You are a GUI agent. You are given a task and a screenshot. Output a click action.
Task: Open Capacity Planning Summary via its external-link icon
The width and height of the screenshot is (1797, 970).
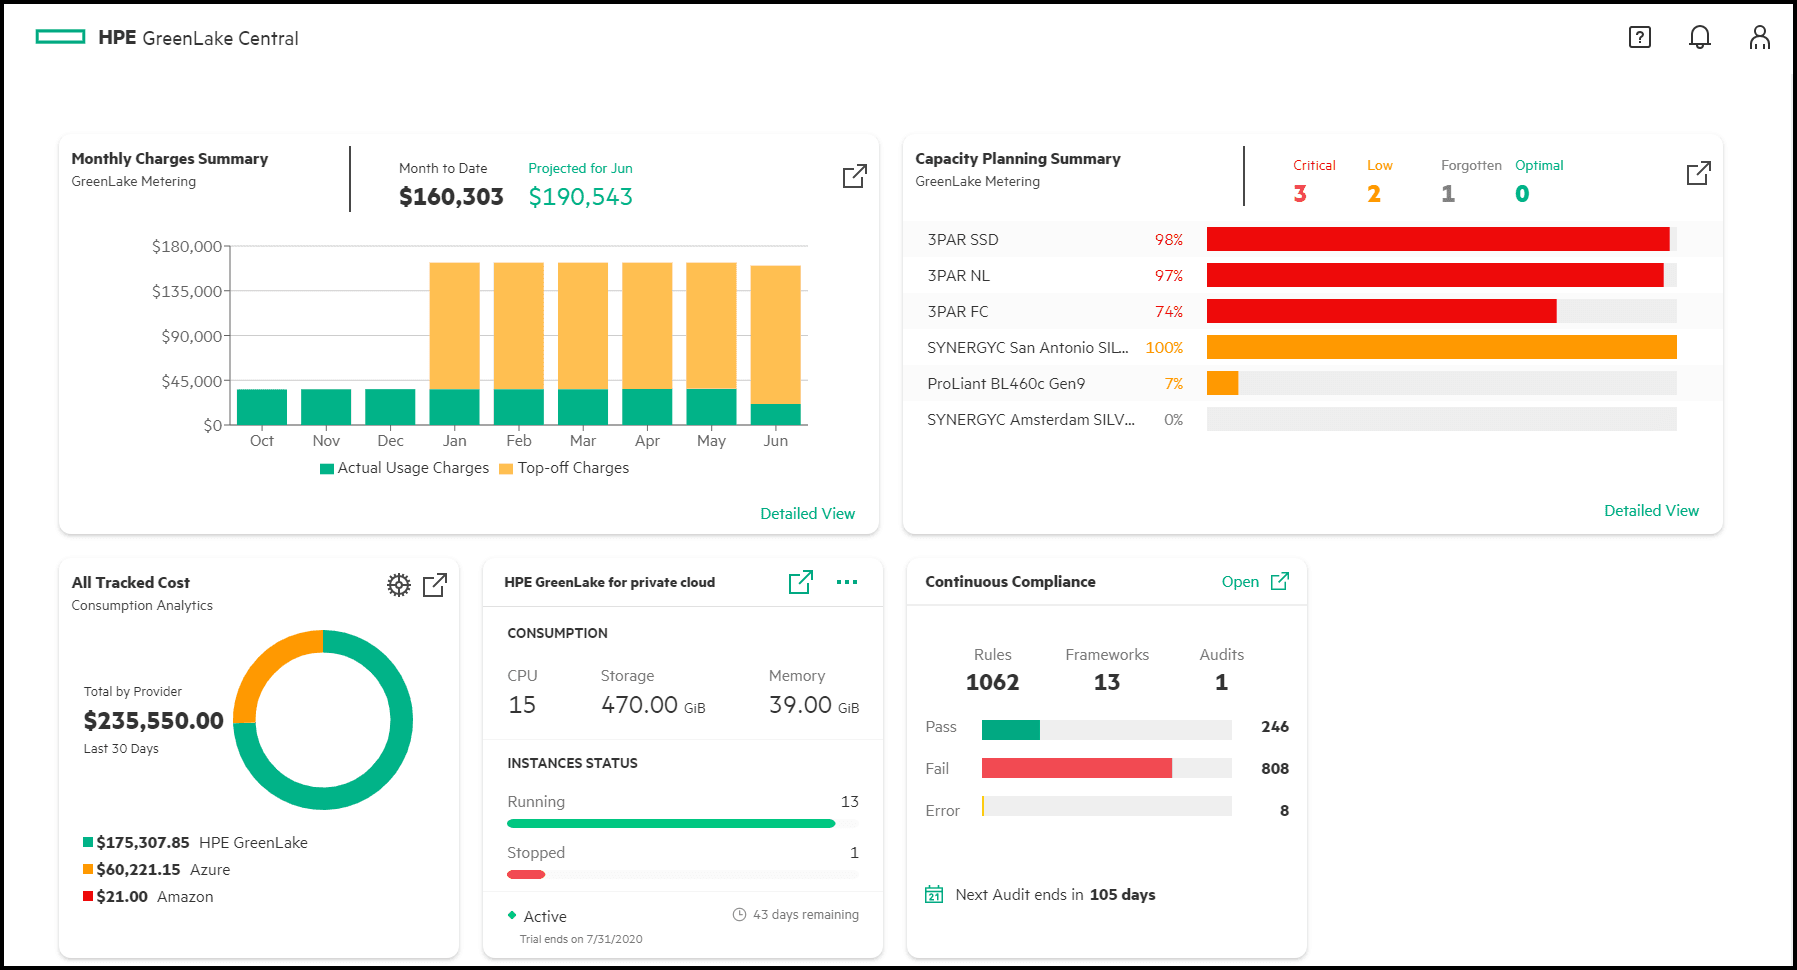pyautogui.click(x=1698, y=173)
